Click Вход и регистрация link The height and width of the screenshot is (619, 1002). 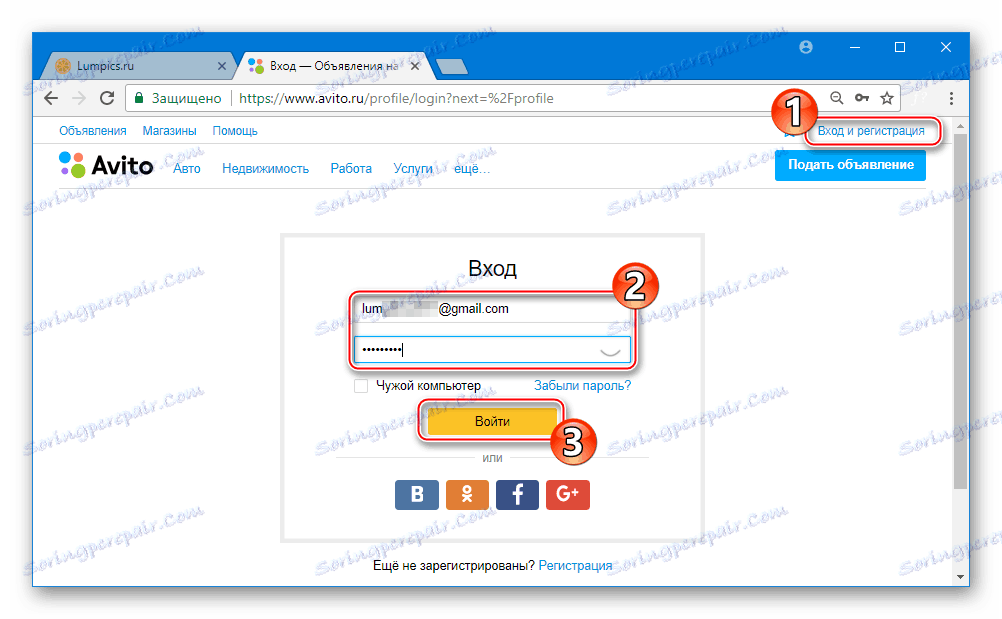[x=871, y=131]
